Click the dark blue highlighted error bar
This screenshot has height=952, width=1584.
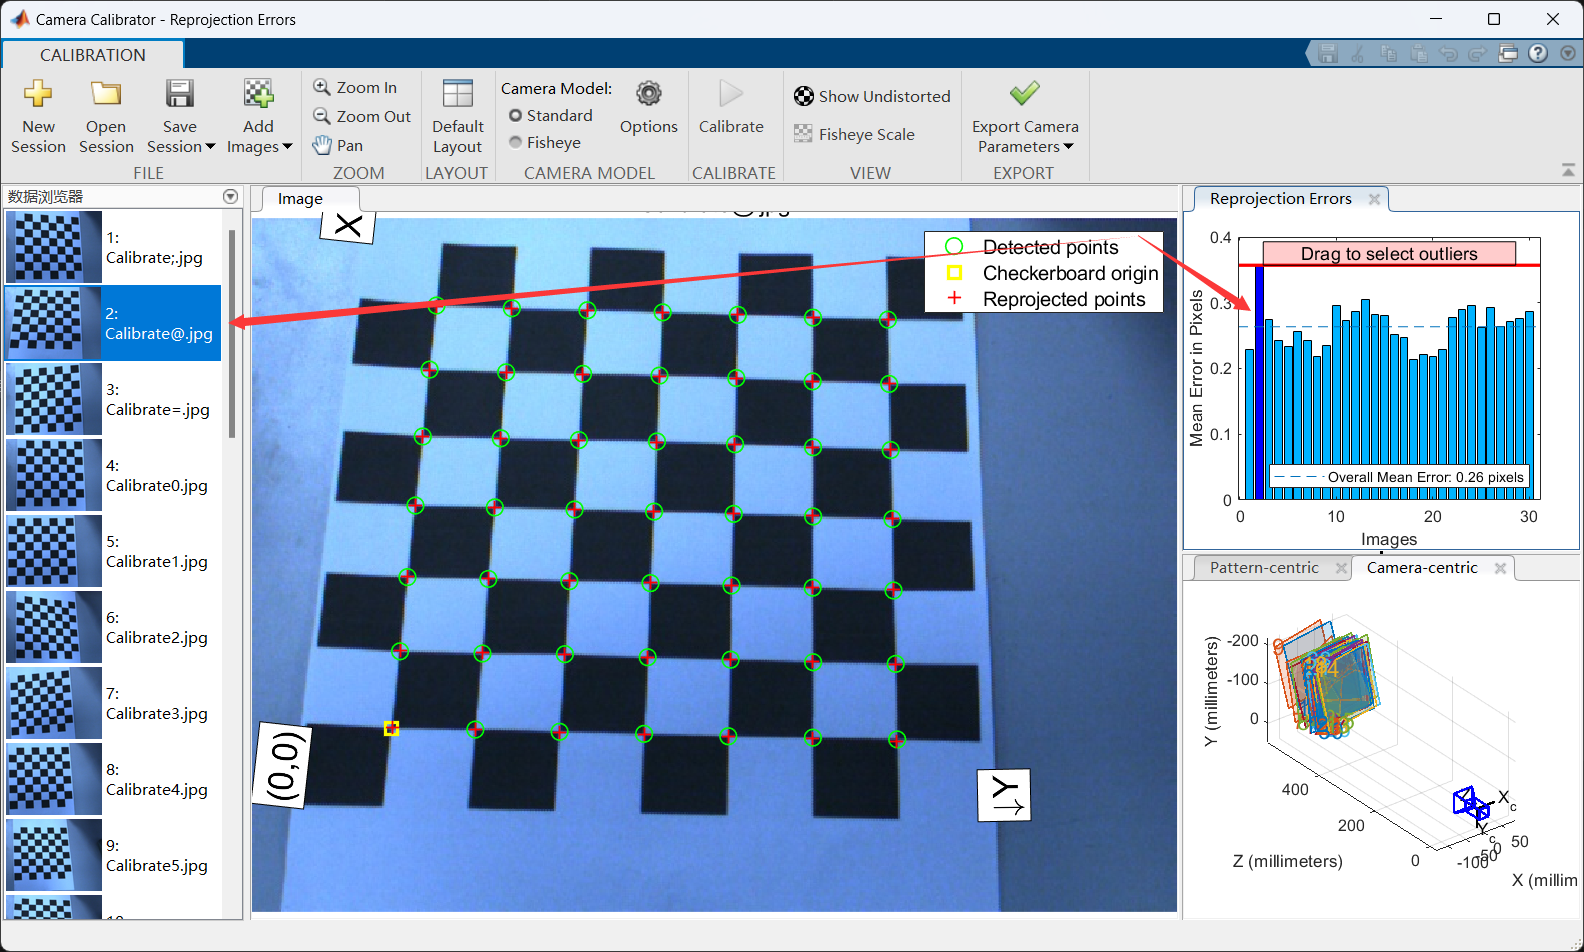[1259, 382]
